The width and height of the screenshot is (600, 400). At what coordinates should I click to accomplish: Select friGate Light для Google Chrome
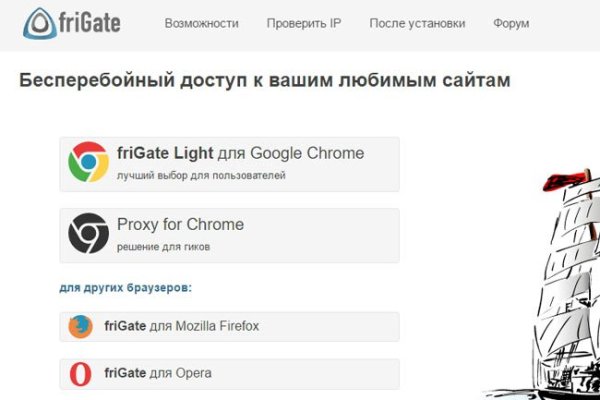pyautogui.click(x=240, y=153)
